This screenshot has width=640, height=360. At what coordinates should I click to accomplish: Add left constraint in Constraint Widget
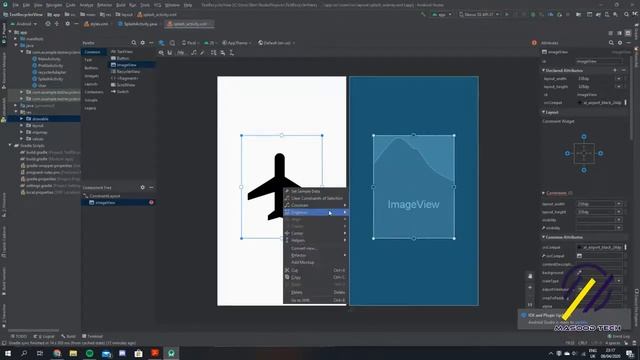(x=567, y=153)
